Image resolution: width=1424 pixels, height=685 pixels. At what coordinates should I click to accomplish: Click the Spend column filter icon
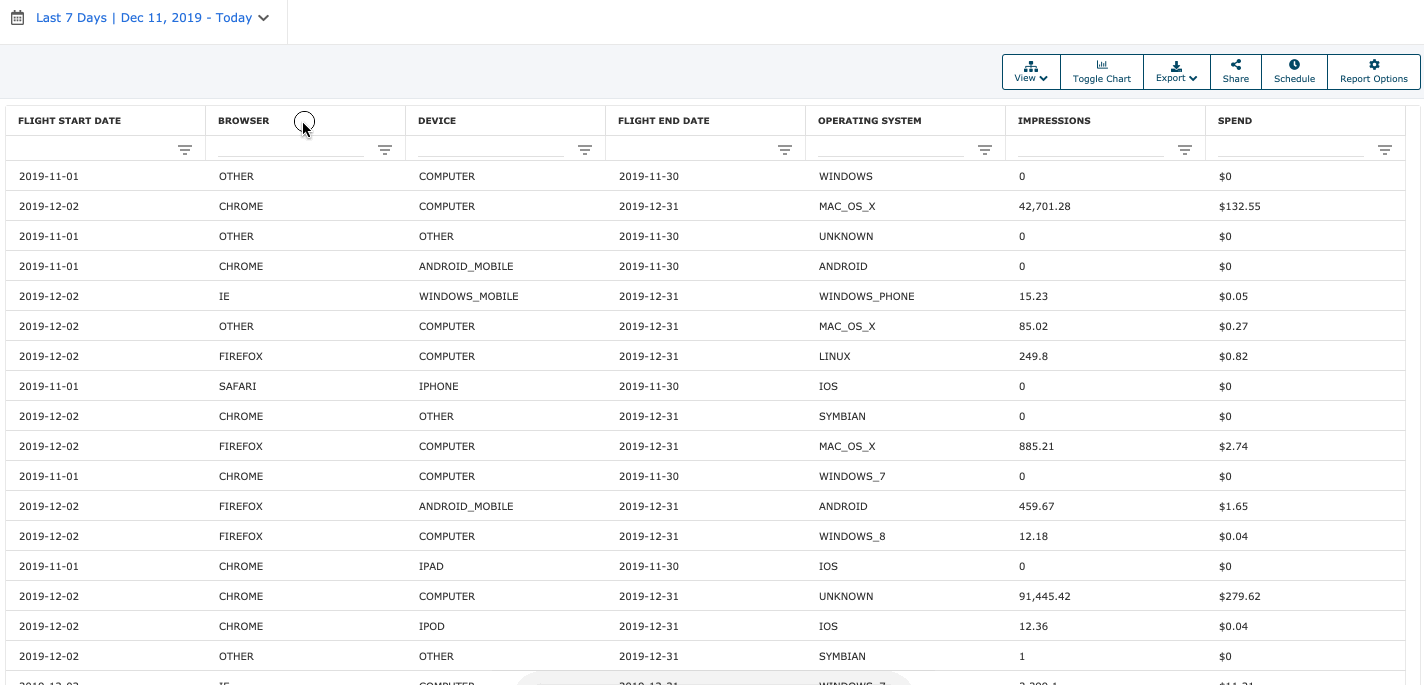tap(1385, 150)
